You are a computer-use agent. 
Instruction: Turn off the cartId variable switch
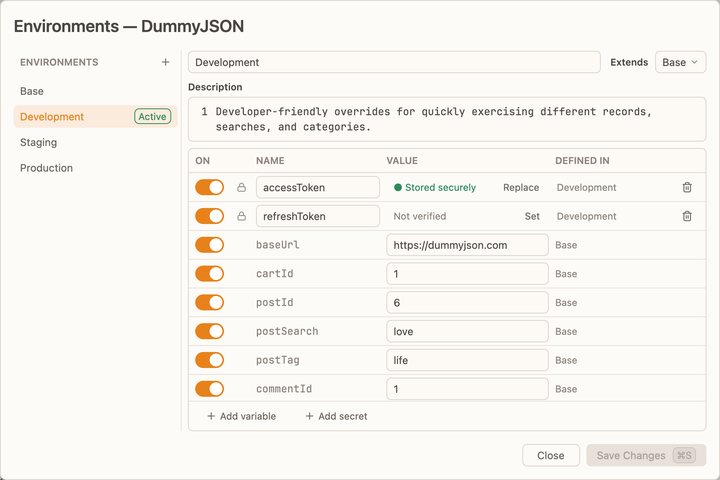(209, 274)
